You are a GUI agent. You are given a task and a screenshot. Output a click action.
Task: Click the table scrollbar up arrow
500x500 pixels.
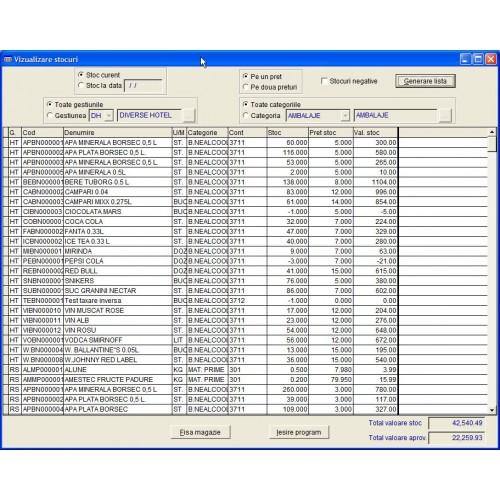[492, 132]
